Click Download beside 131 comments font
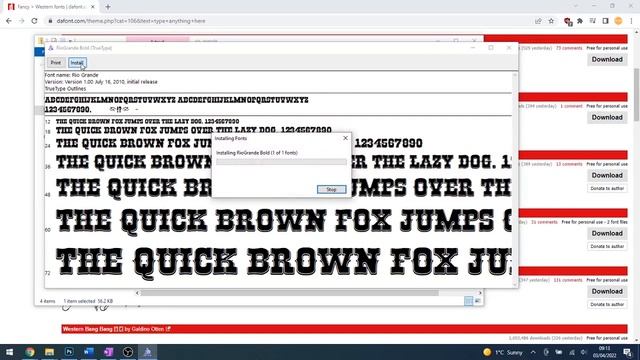This screenshot has width=640, height=360. [x=607, y=291]
